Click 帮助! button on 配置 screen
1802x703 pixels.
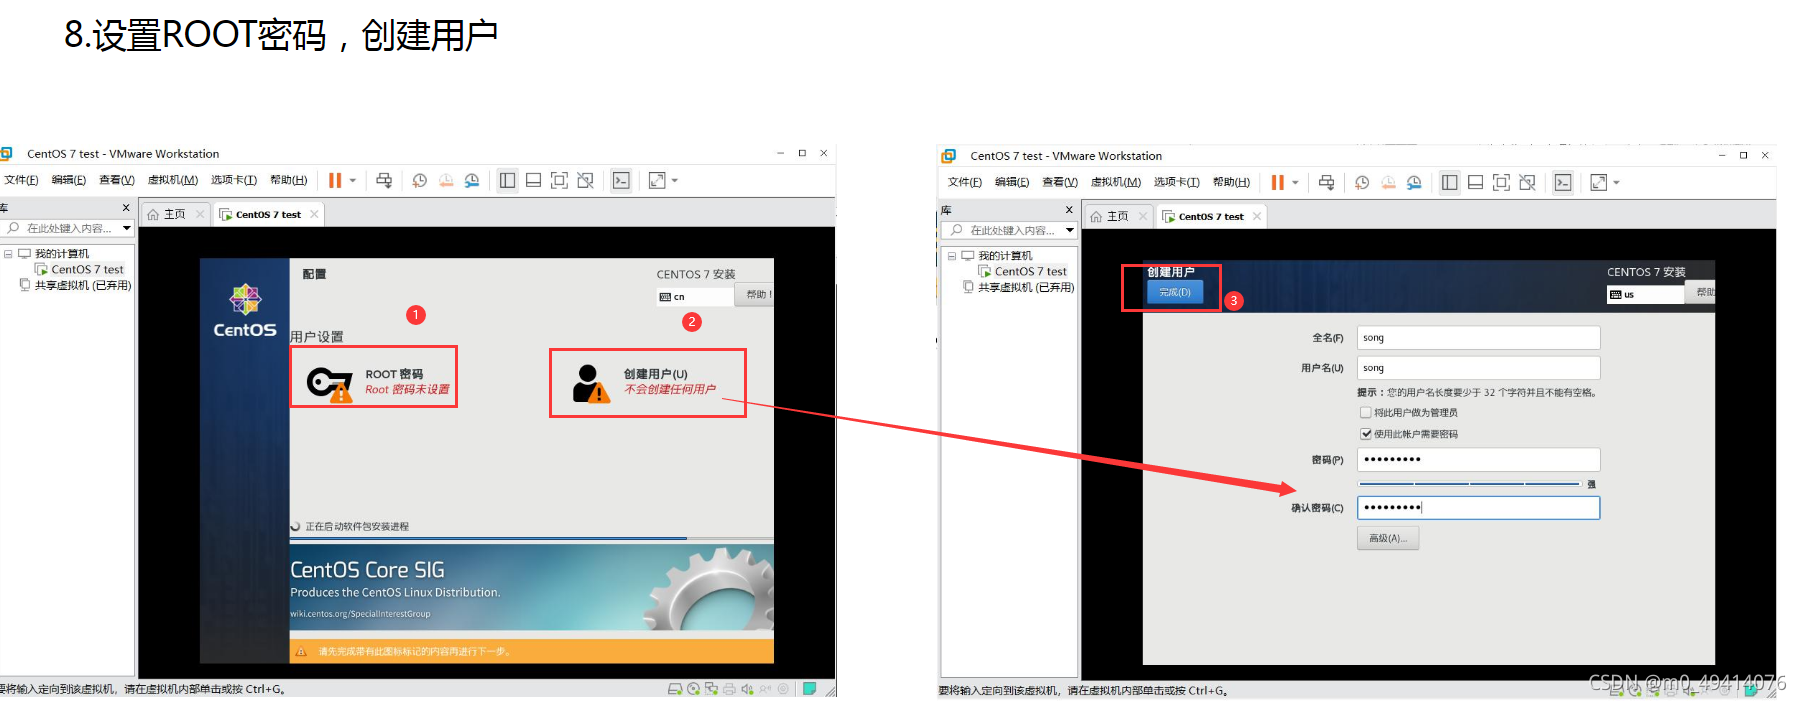[x=756, y=294]
